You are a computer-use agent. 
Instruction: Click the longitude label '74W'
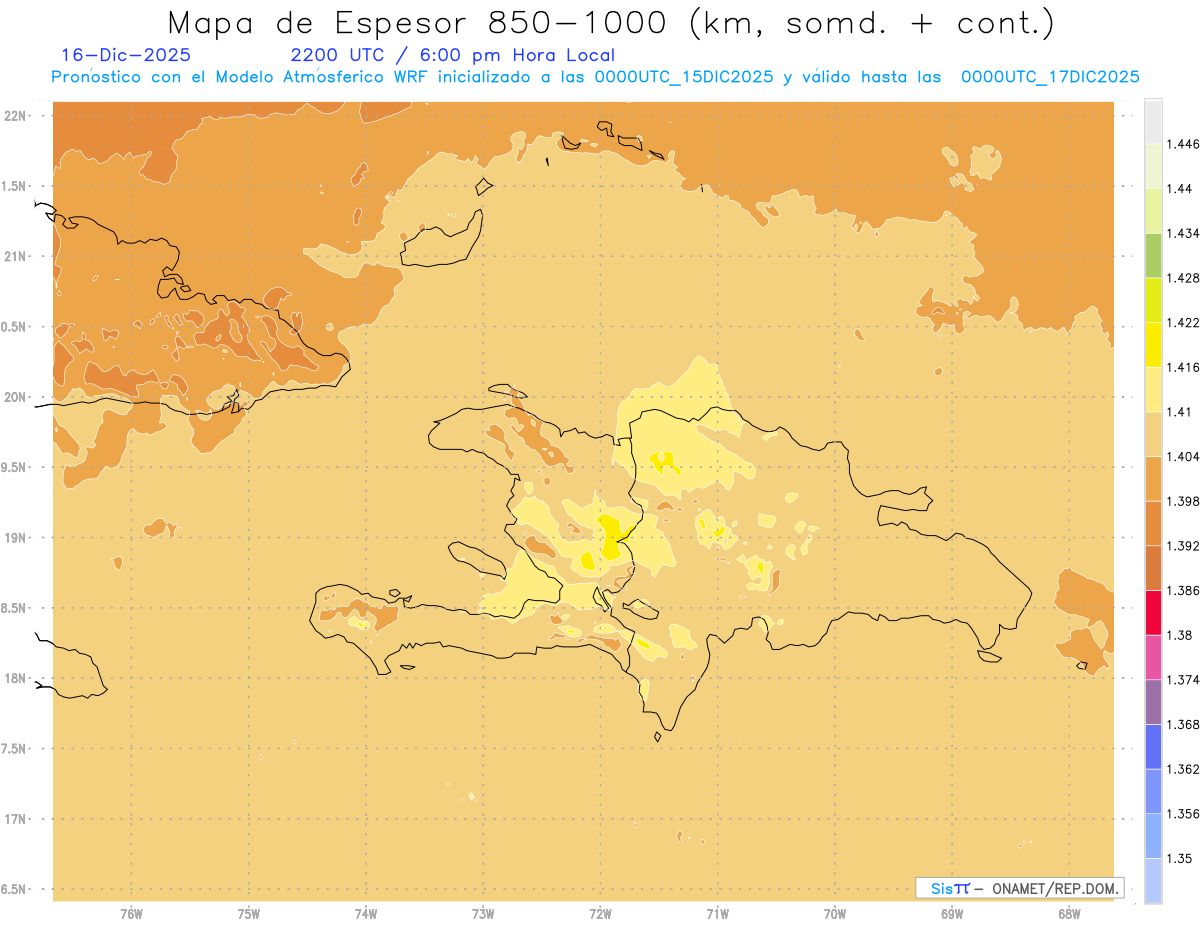(x=366, y=914)
